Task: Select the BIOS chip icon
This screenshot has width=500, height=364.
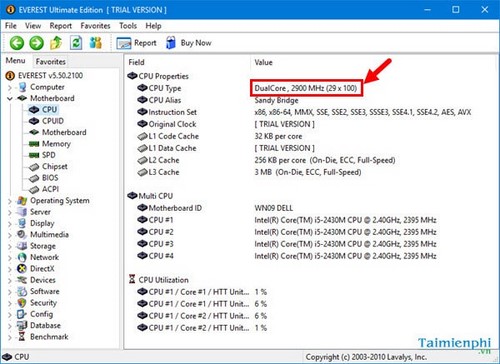Action: click(x=34, y=178)
